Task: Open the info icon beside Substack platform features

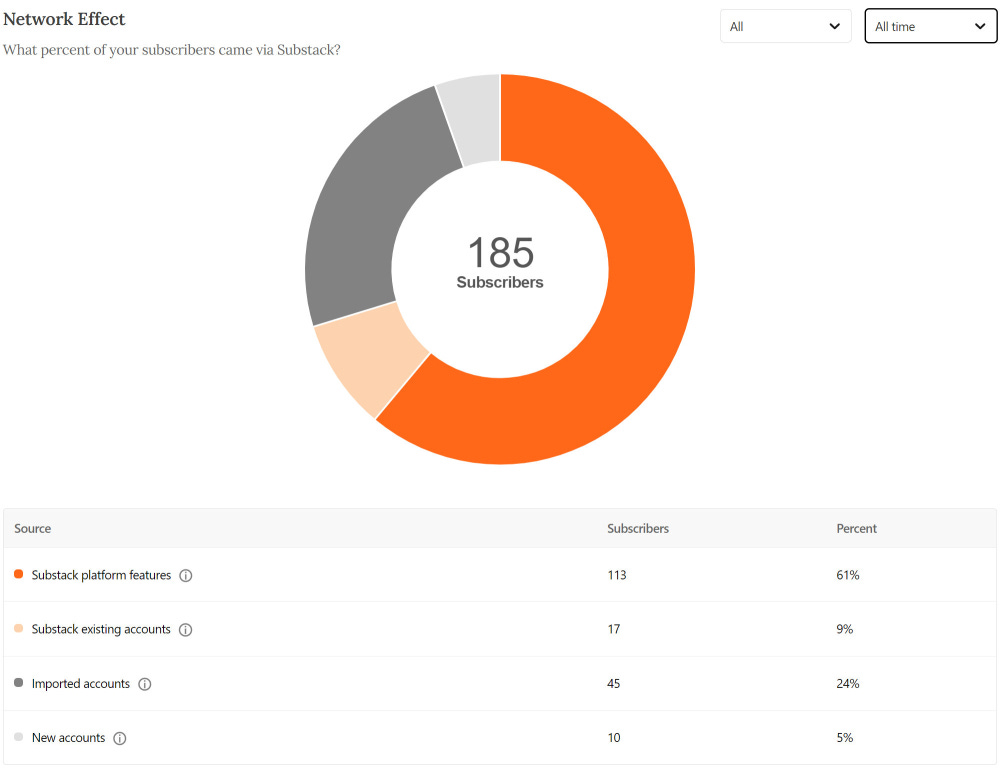Action: [186, 575]
